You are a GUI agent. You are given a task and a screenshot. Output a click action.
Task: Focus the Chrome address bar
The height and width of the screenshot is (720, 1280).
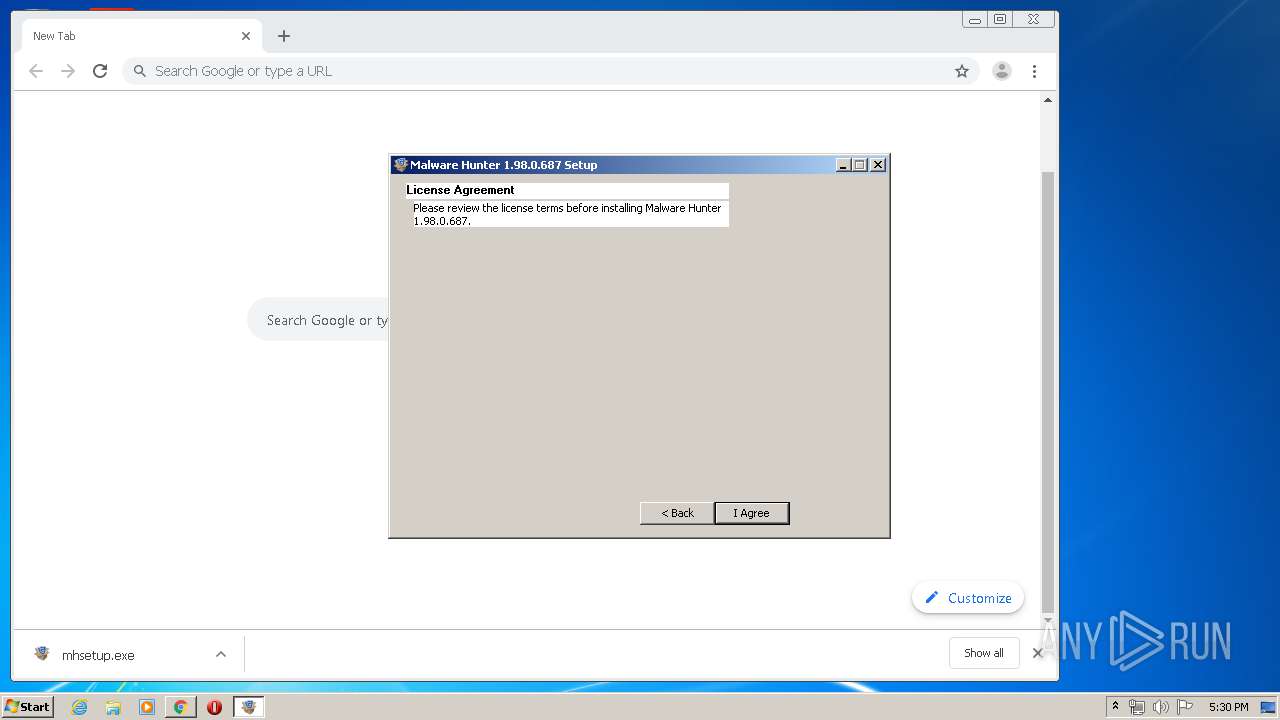click(550, 71)
